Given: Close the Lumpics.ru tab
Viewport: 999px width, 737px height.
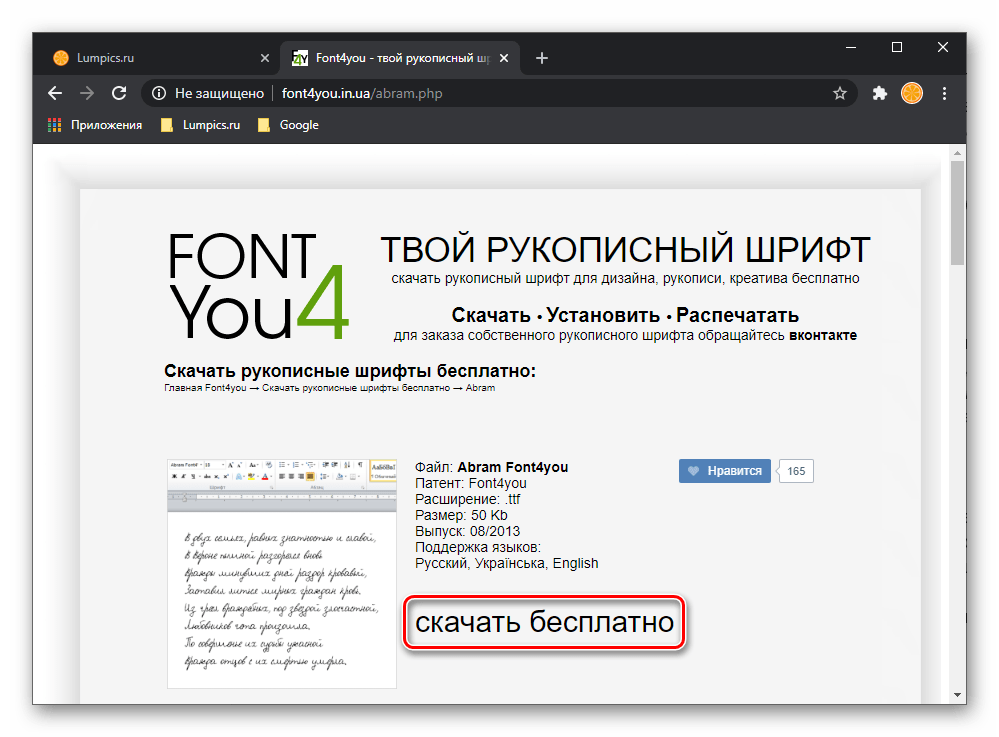Looking at the screenshot, I should 265,58.
